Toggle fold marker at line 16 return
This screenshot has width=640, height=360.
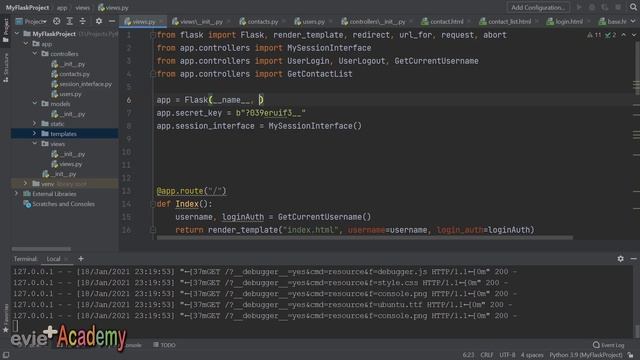[153, 230]
